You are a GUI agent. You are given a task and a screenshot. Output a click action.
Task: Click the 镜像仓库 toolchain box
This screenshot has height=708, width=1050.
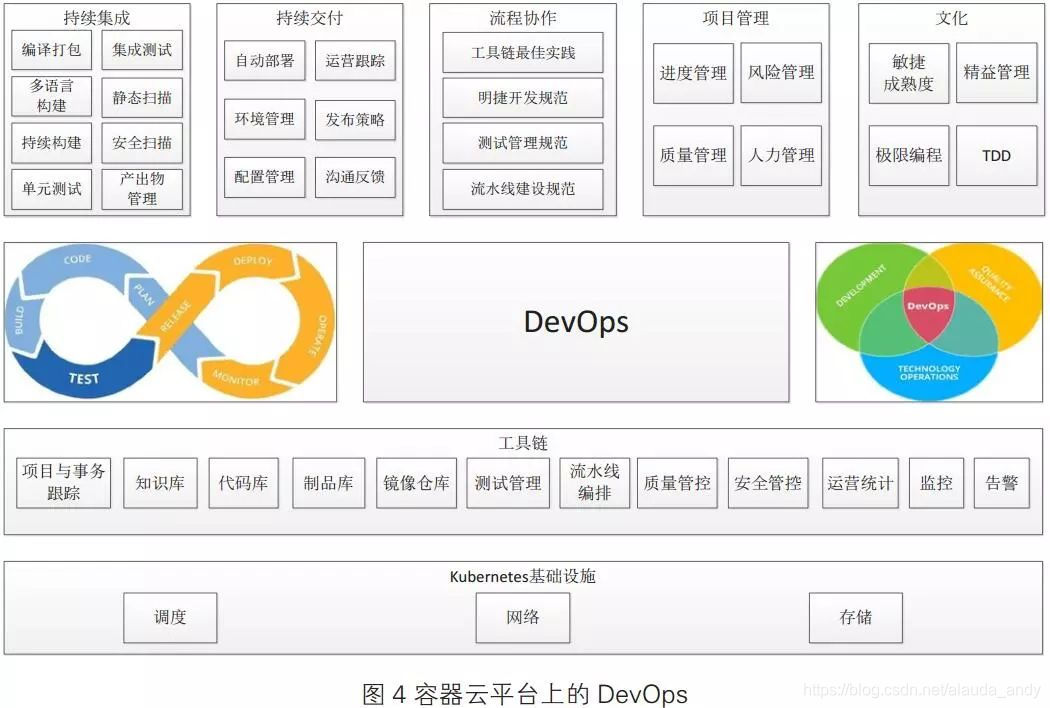coord(417,483)
